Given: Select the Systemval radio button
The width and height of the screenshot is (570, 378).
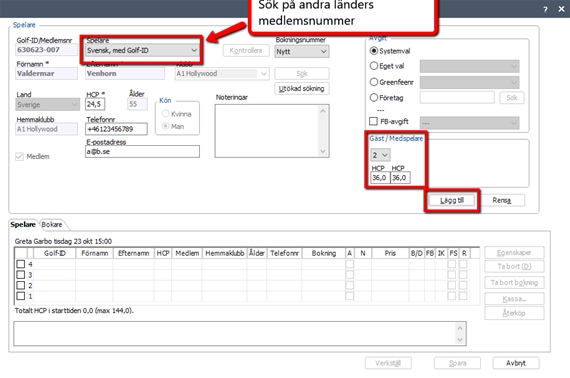Looking at the screenshot, I should 374,51.
